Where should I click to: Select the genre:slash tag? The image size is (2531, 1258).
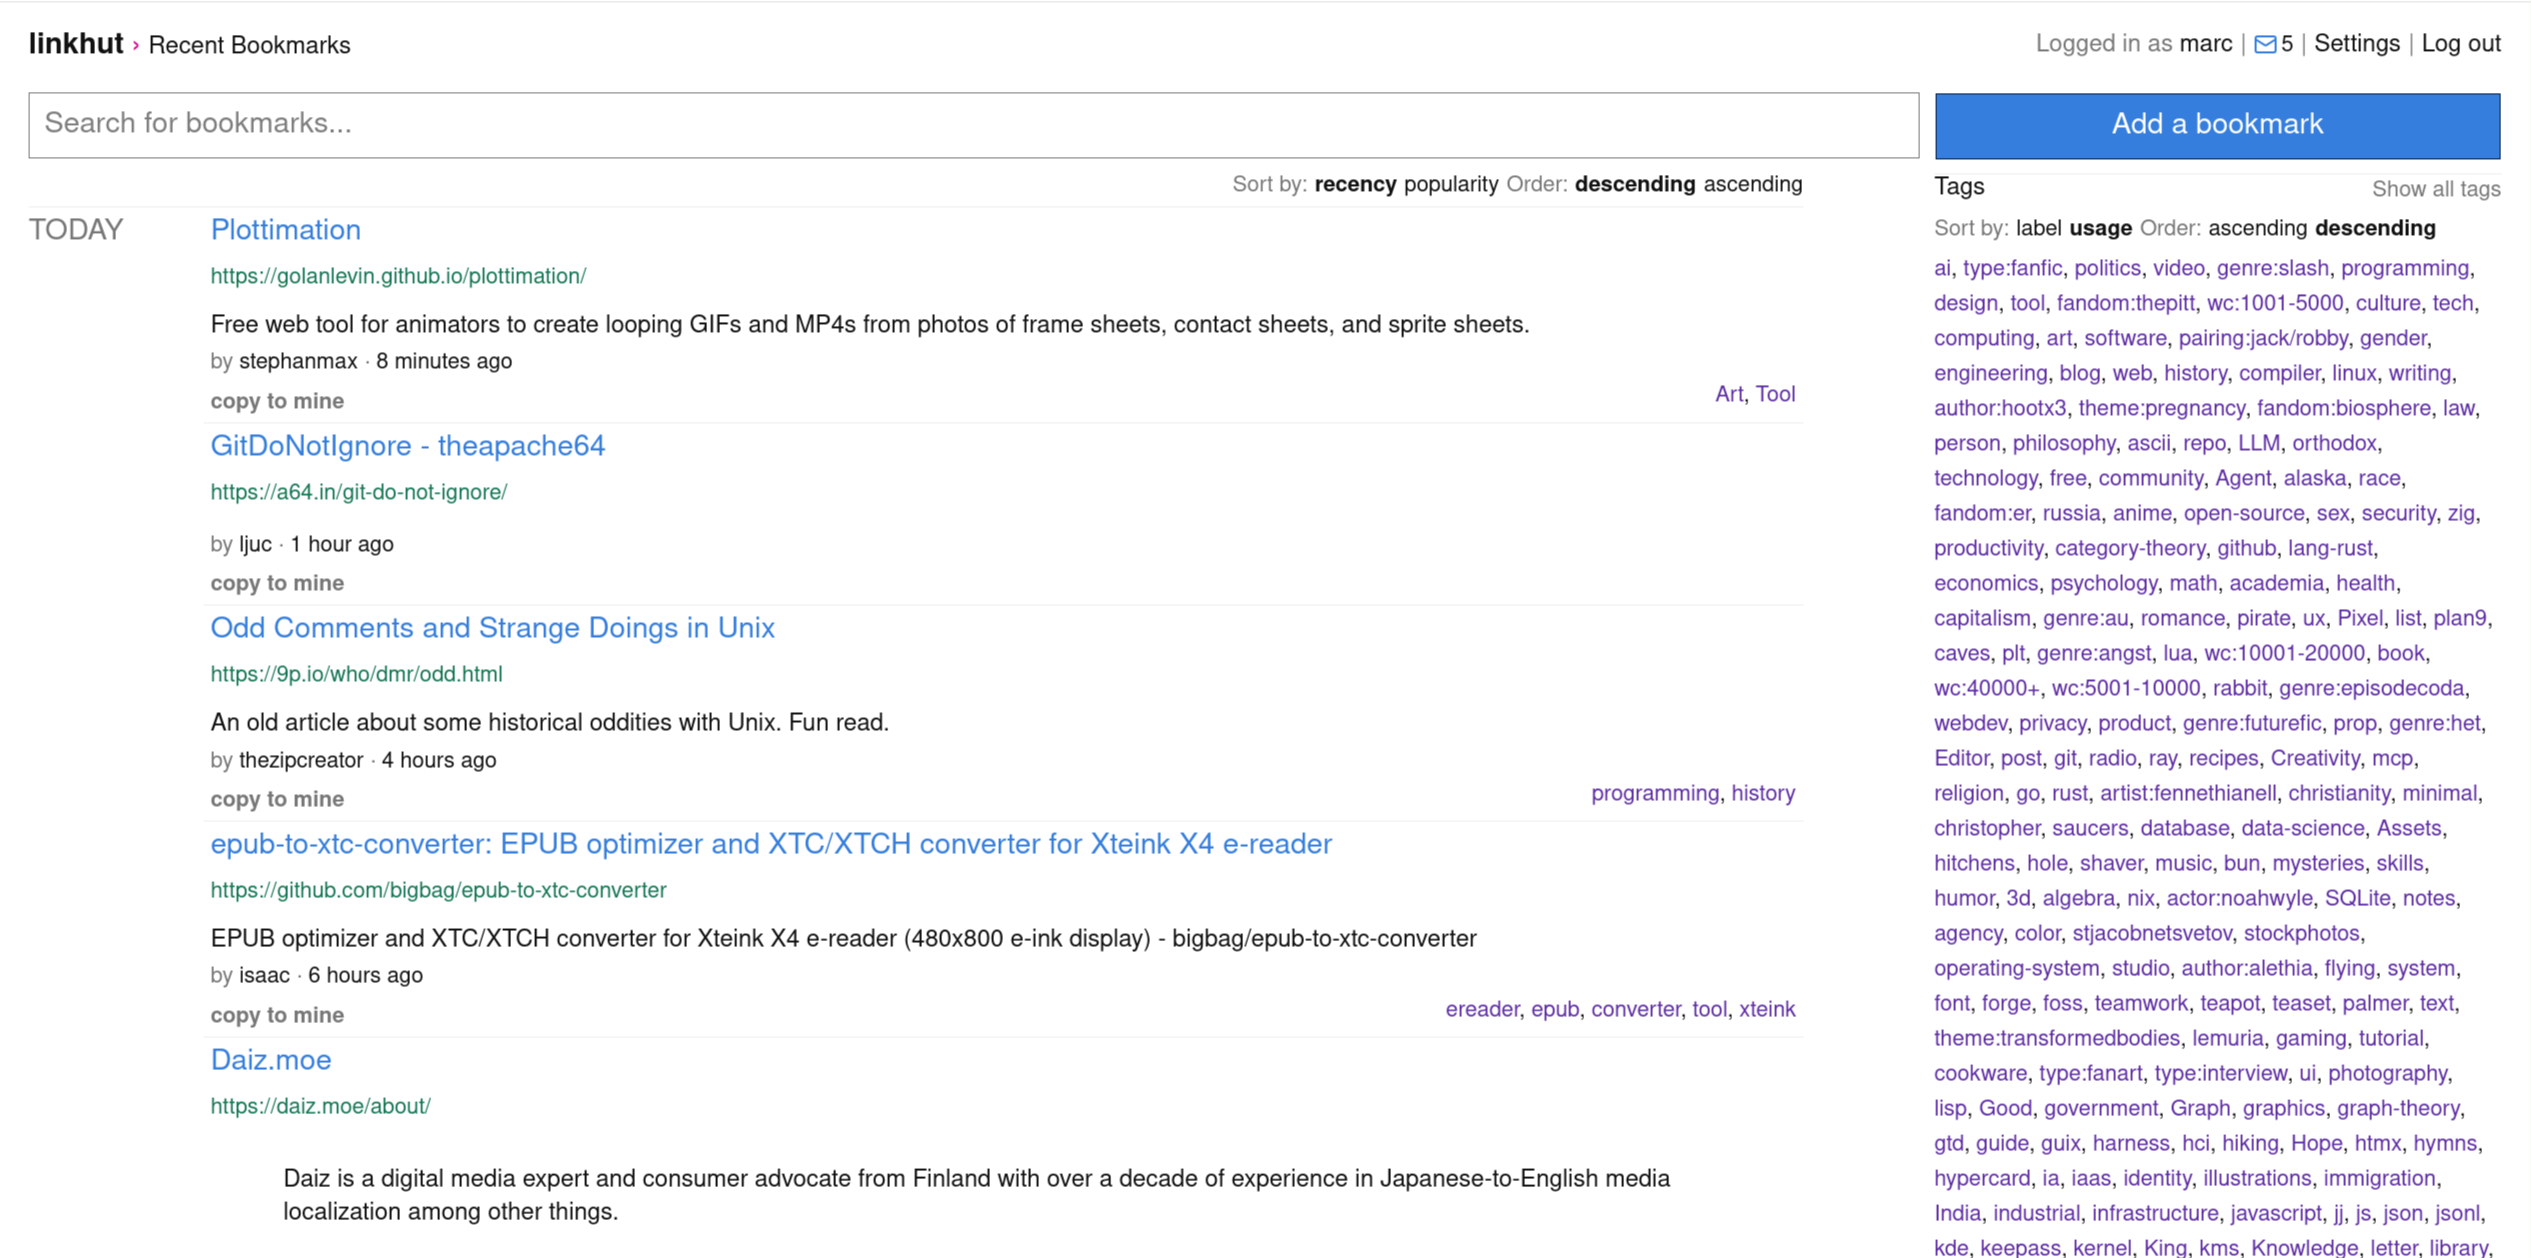click(2272, 268)
